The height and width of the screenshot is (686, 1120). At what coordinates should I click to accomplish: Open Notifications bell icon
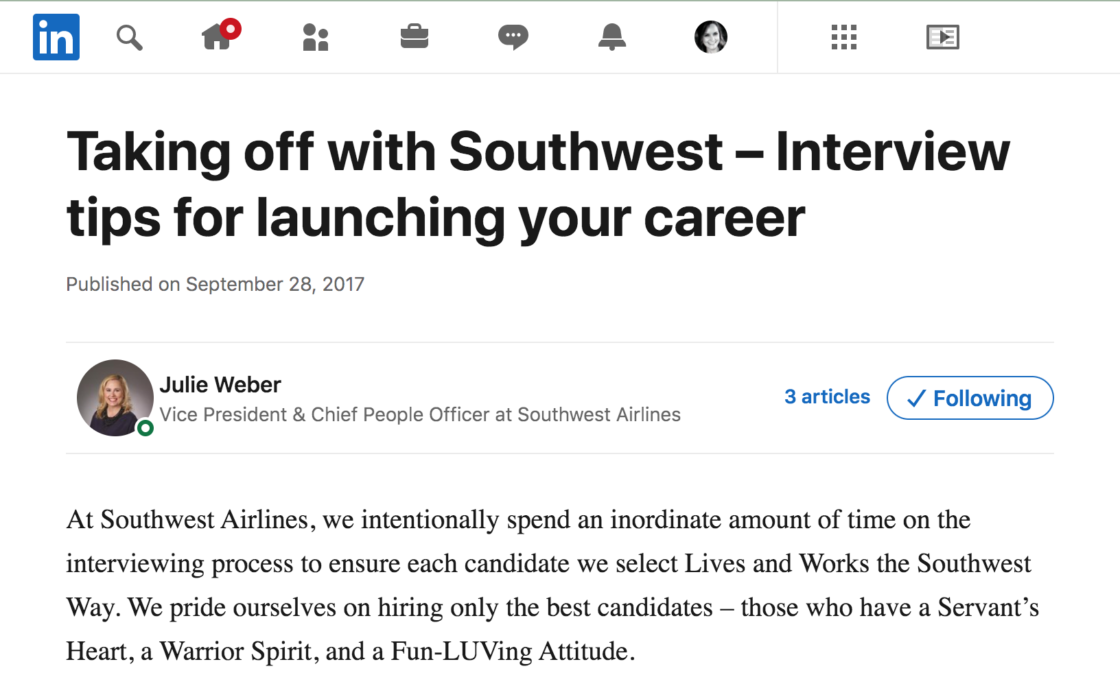pos(612,37)
